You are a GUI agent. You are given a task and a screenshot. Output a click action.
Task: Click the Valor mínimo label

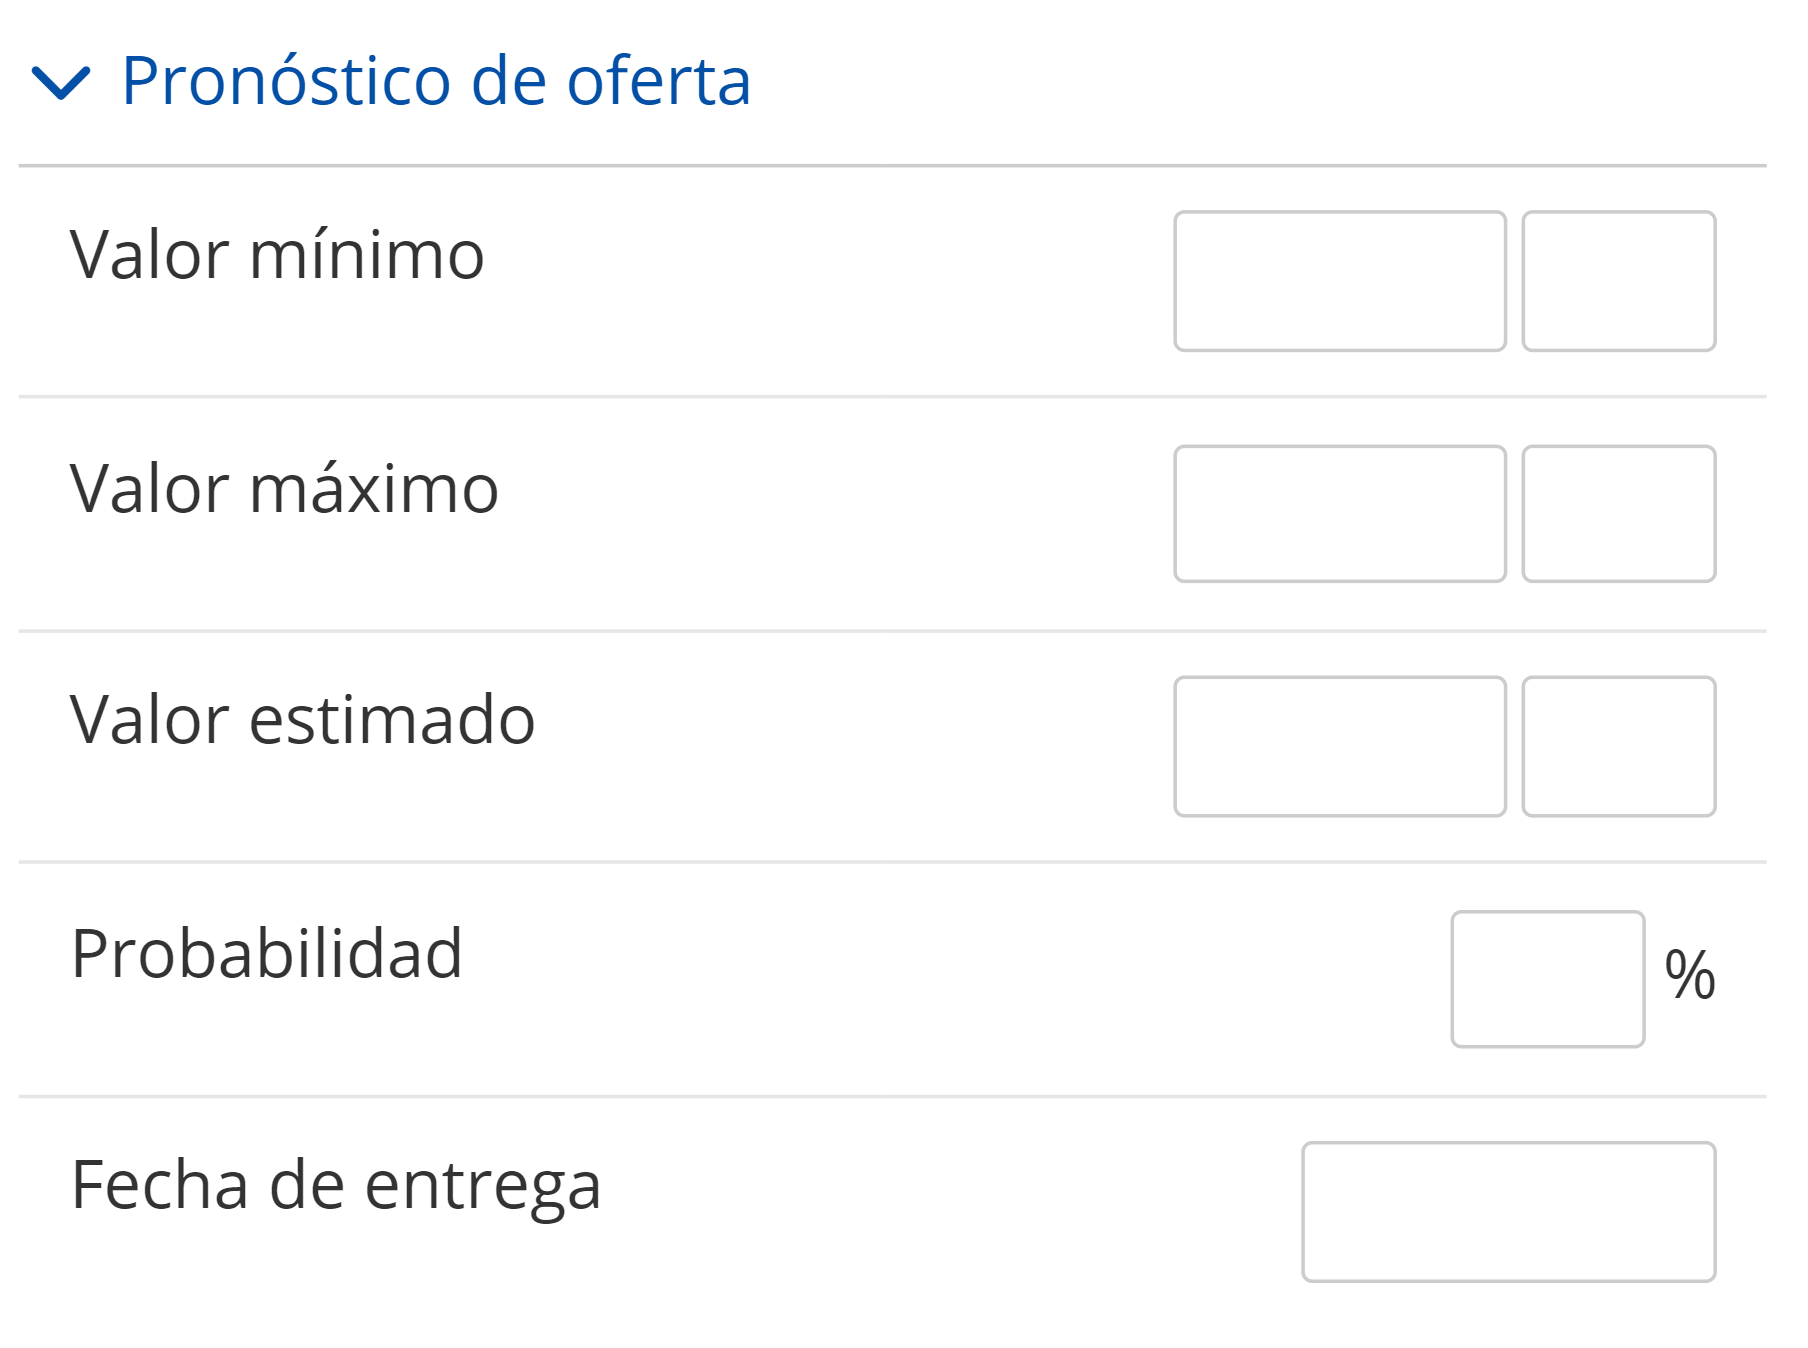pyautogui.click(x=277, y=255)
